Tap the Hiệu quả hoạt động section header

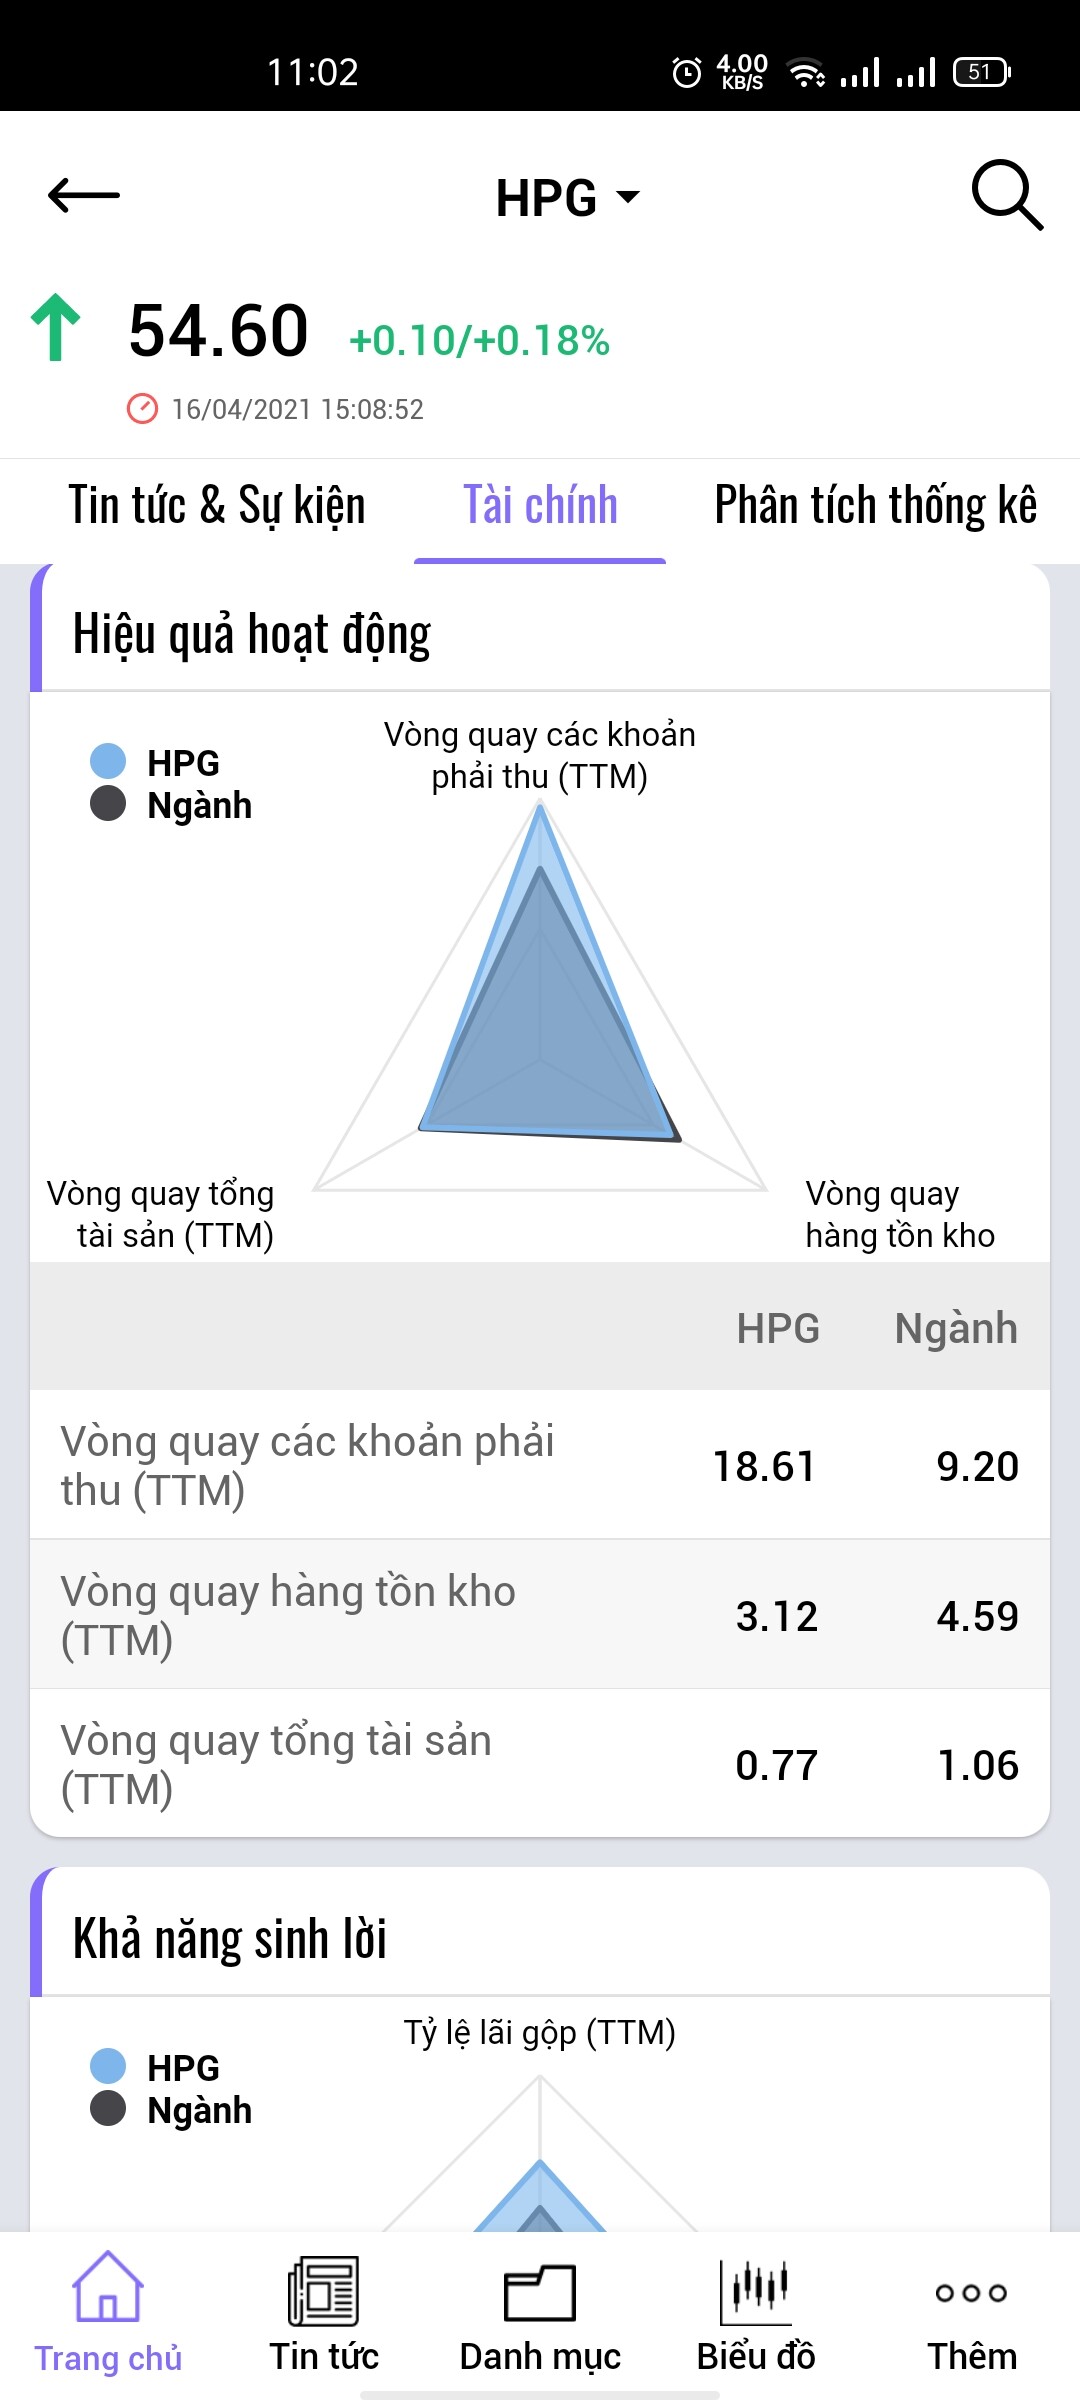tap(252, 634)
